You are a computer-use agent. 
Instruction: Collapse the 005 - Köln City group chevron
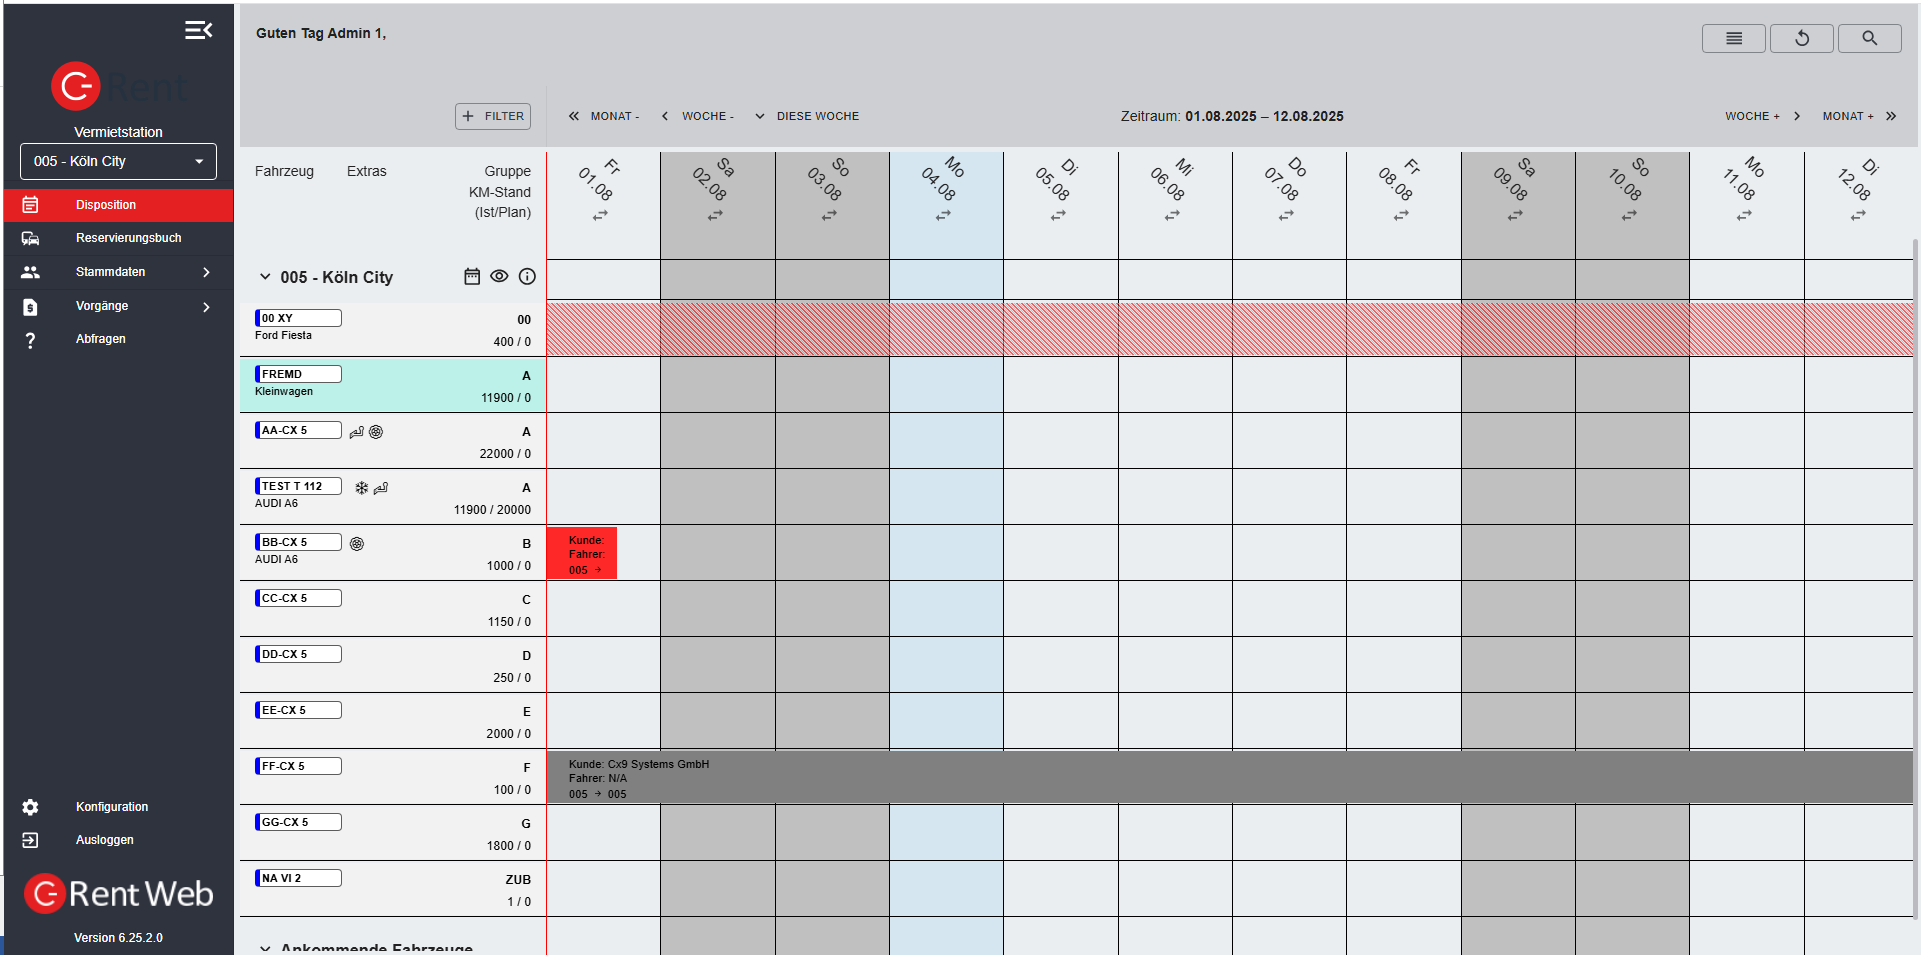point(265,277)
